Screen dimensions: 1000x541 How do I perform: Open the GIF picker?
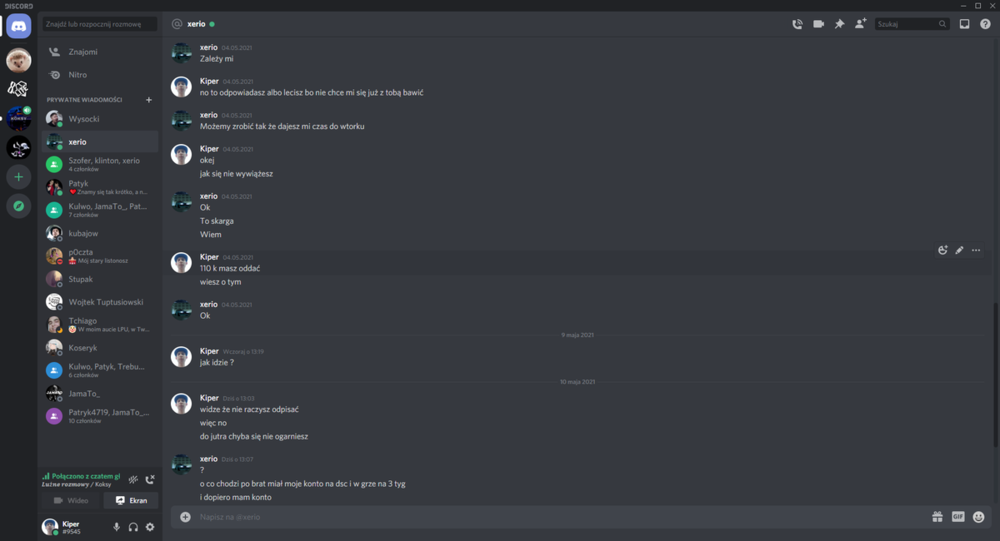coord(958,517)
